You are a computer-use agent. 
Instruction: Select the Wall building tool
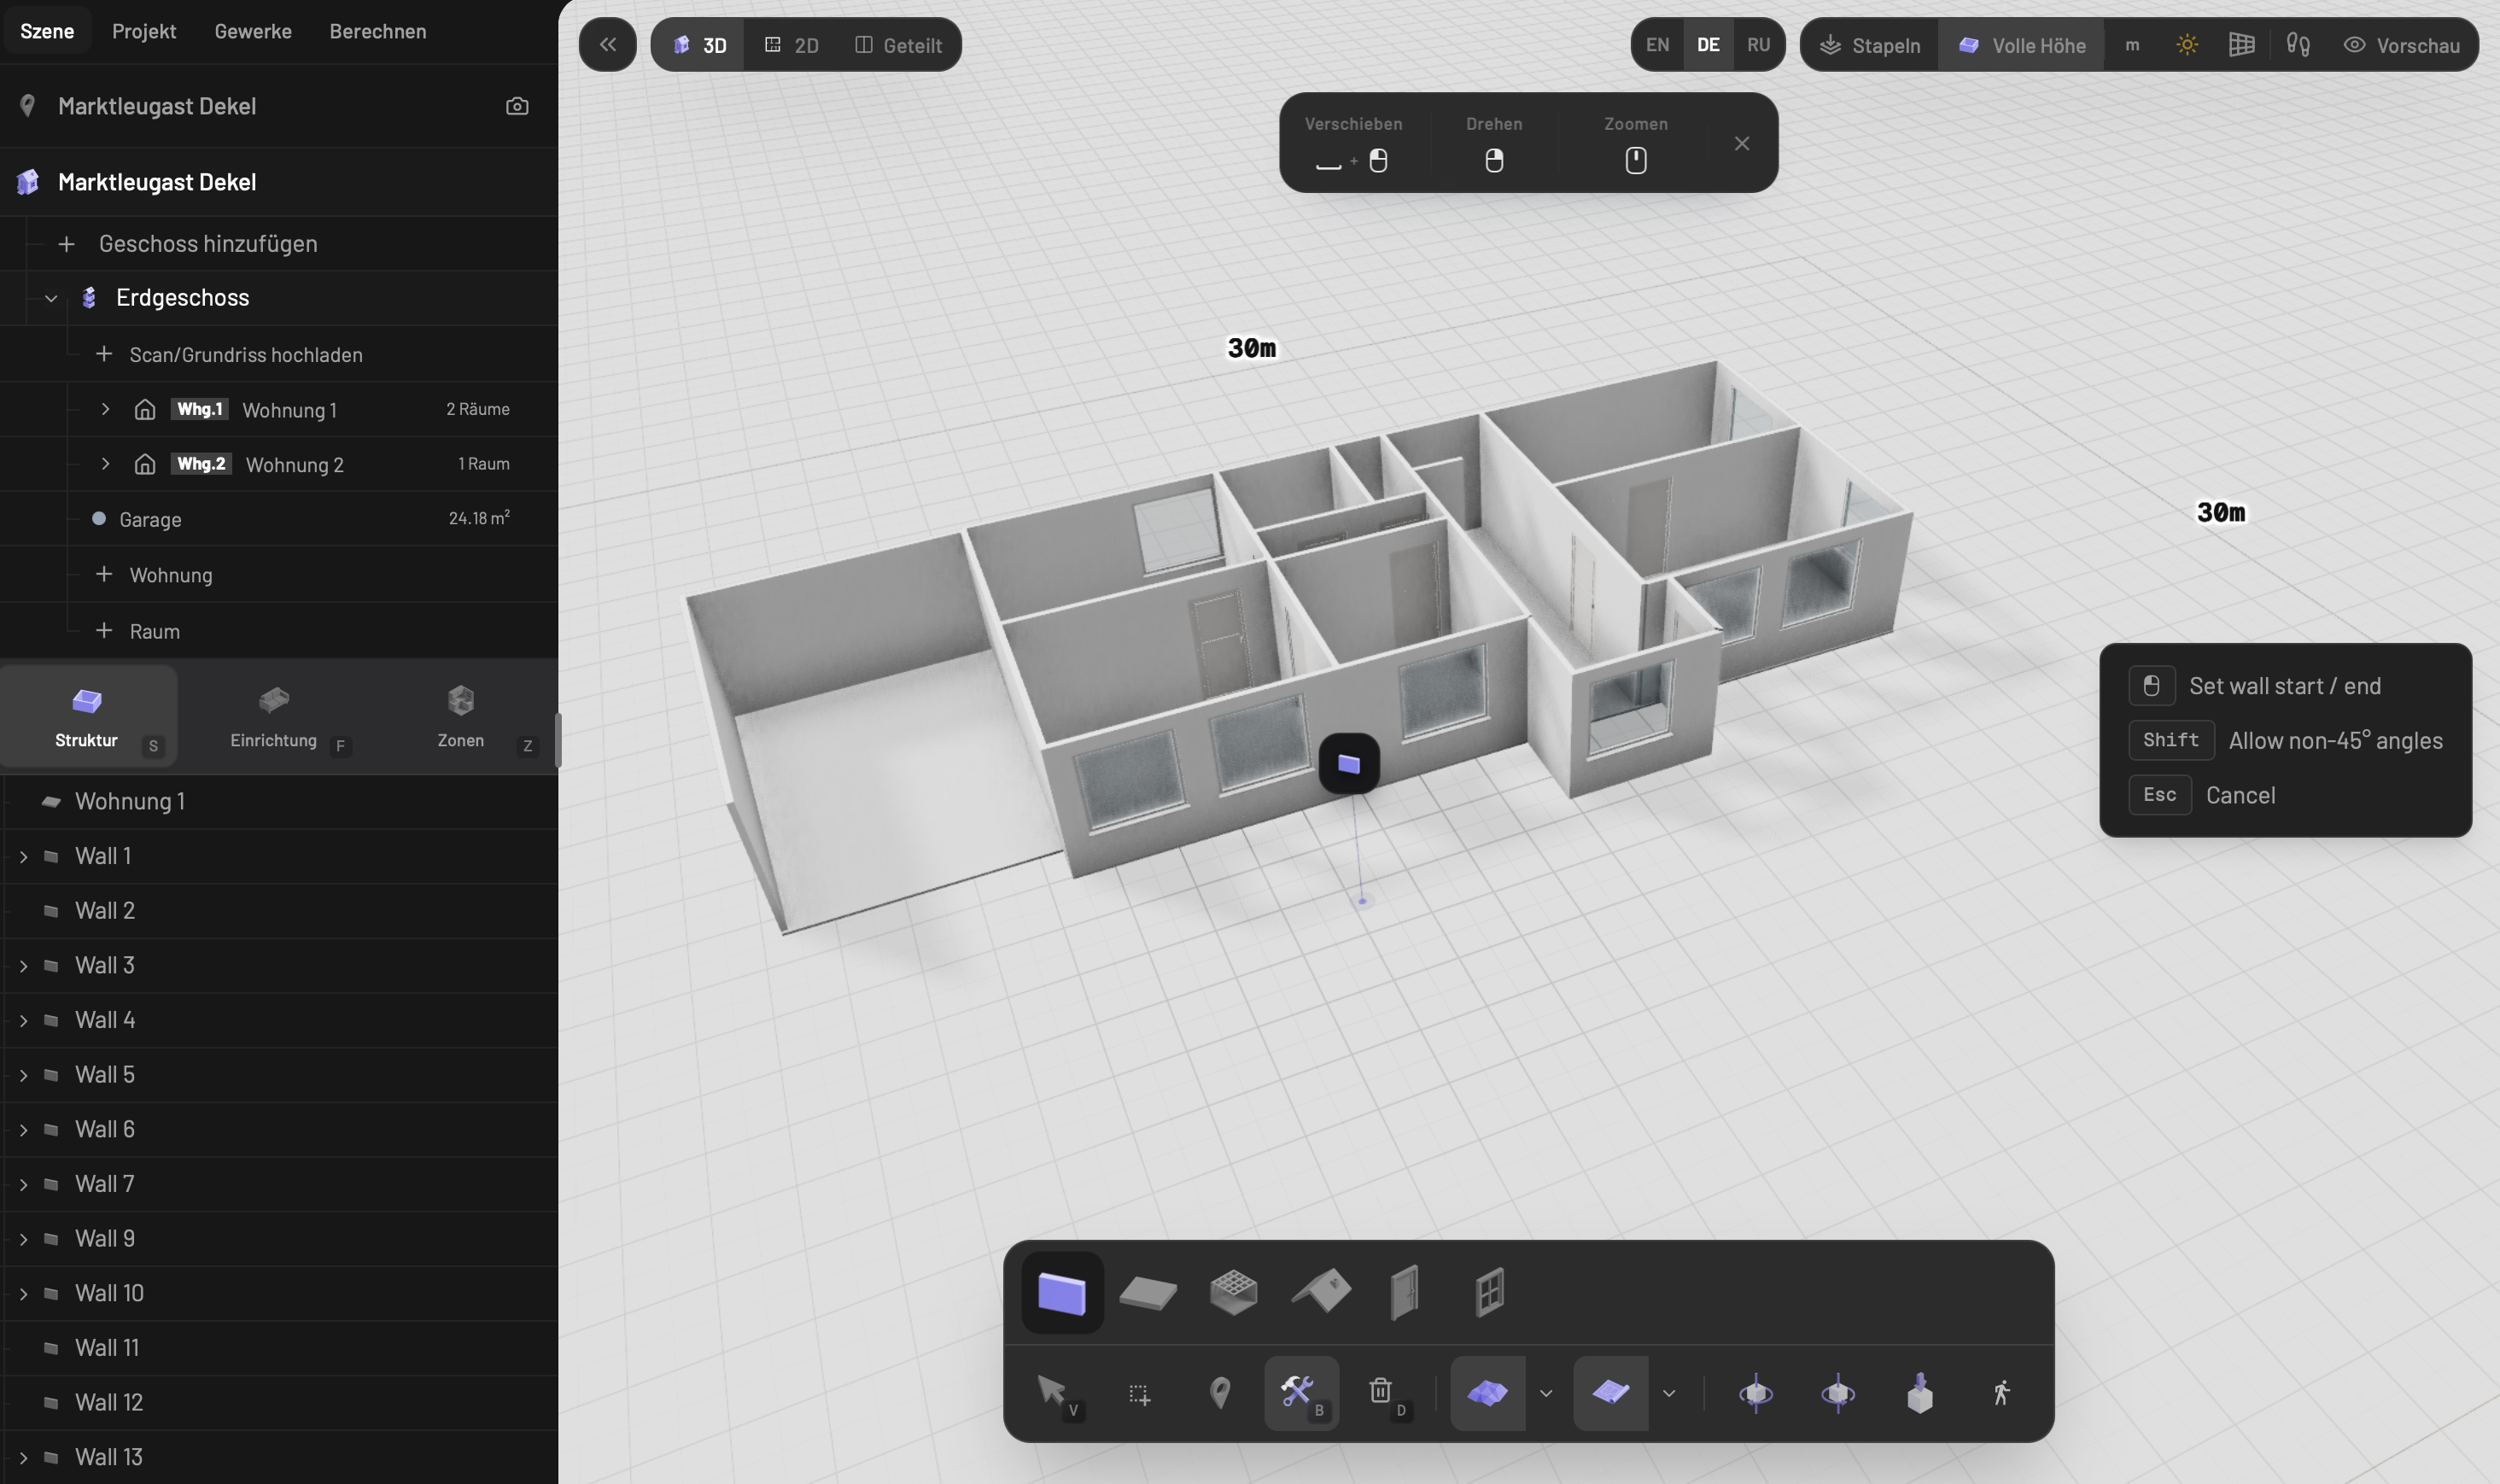pos(1061,1292)
